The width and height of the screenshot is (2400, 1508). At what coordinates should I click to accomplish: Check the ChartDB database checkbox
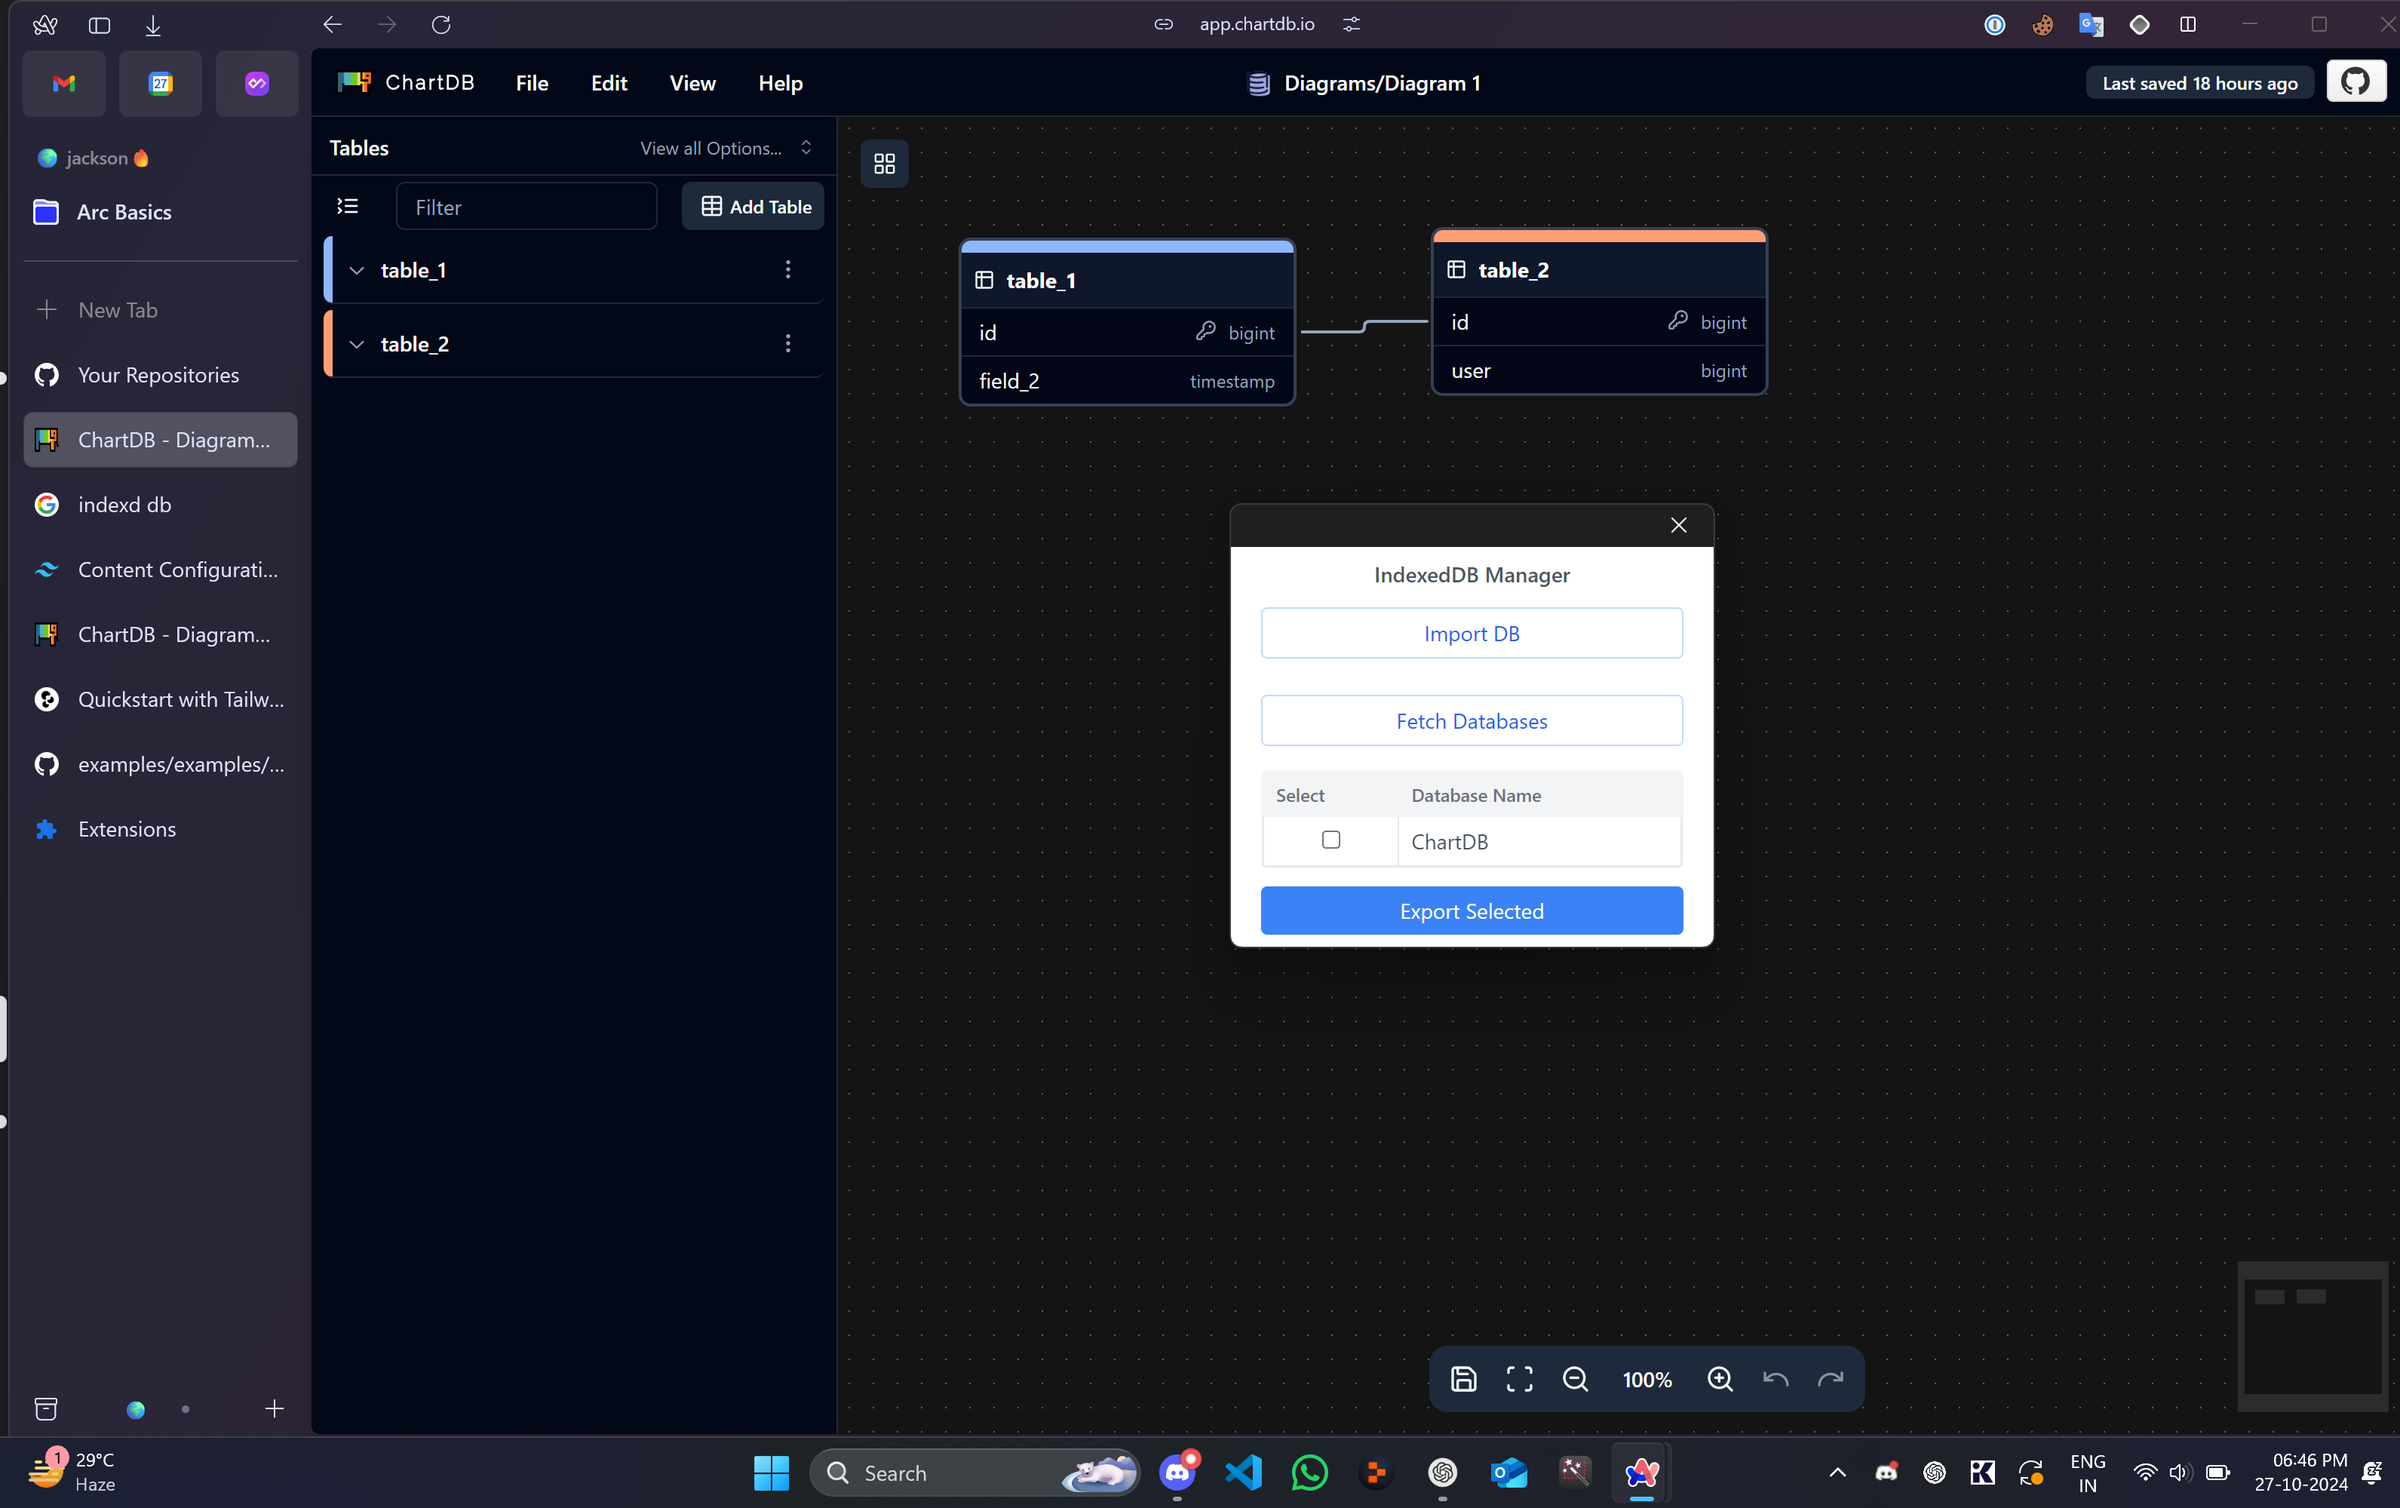pos(1330,840)
